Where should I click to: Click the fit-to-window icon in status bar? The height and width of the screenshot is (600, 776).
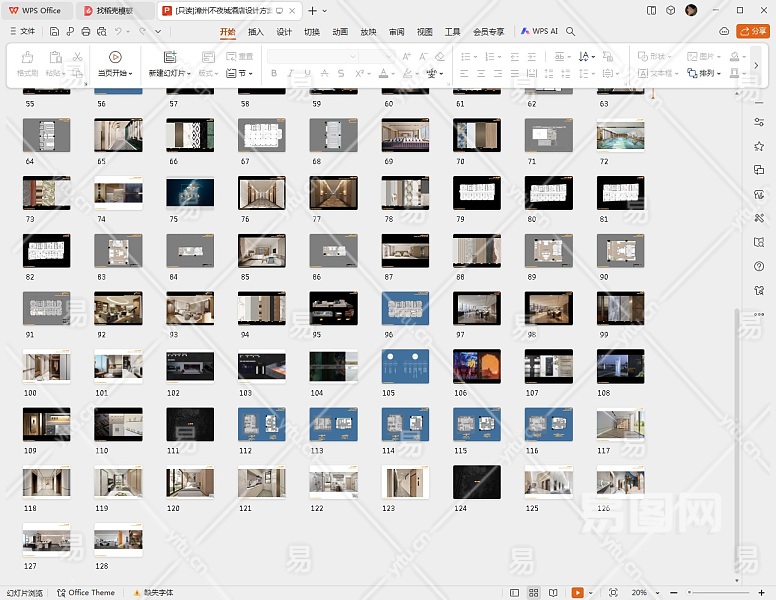click(613, 593)
